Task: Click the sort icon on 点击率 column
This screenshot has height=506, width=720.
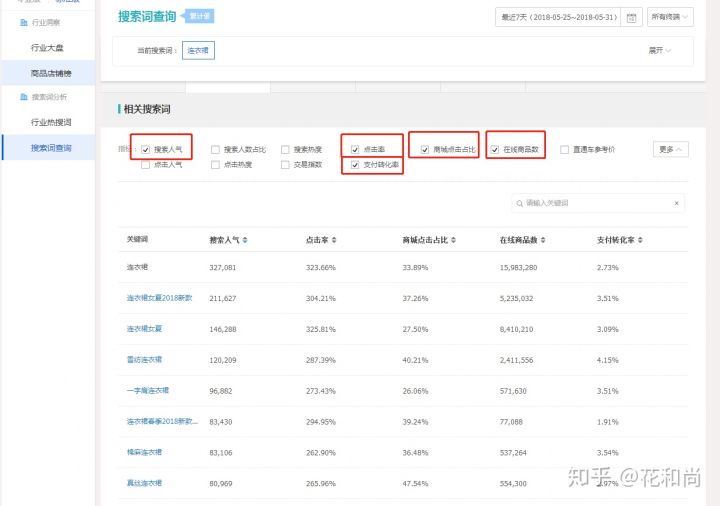Action: click(334, 241)
